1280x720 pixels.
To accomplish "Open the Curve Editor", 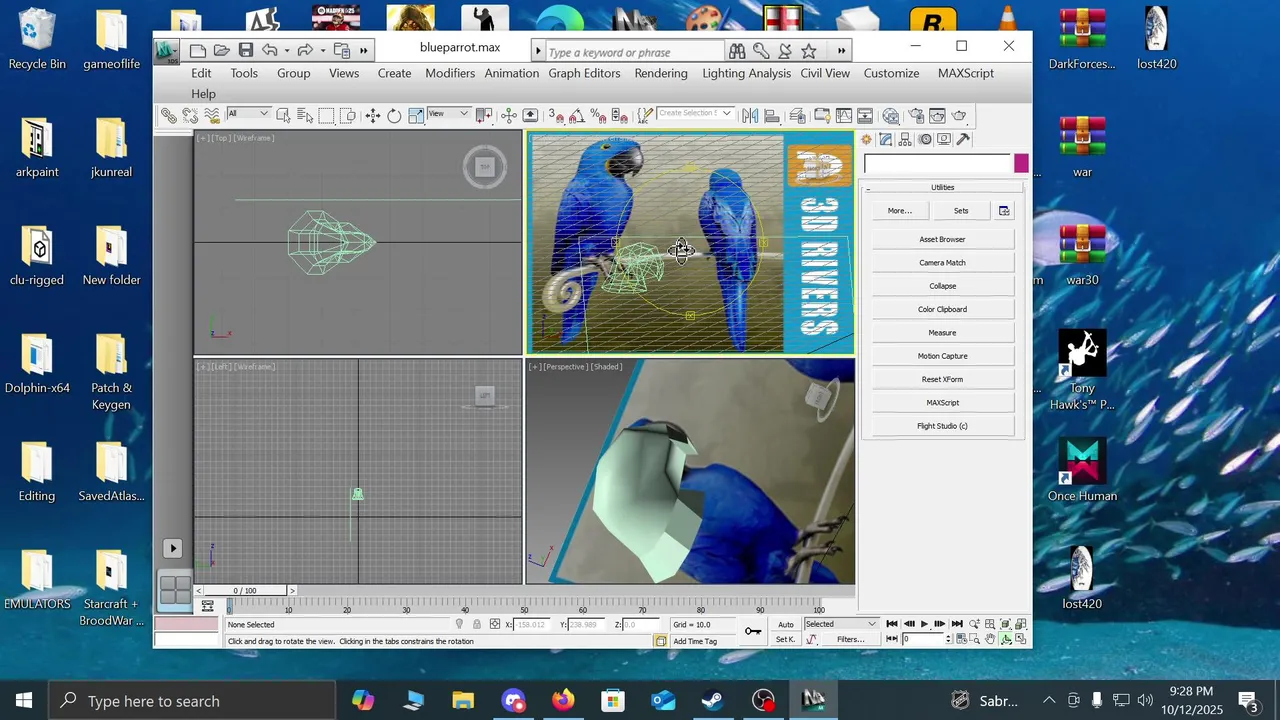I will tap(844, 115).
